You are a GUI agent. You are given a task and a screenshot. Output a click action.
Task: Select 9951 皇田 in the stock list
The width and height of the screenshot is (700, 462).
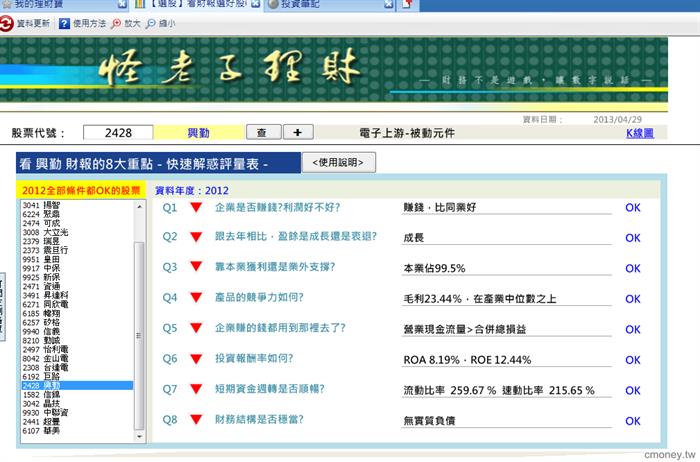(x=78, y=259)
